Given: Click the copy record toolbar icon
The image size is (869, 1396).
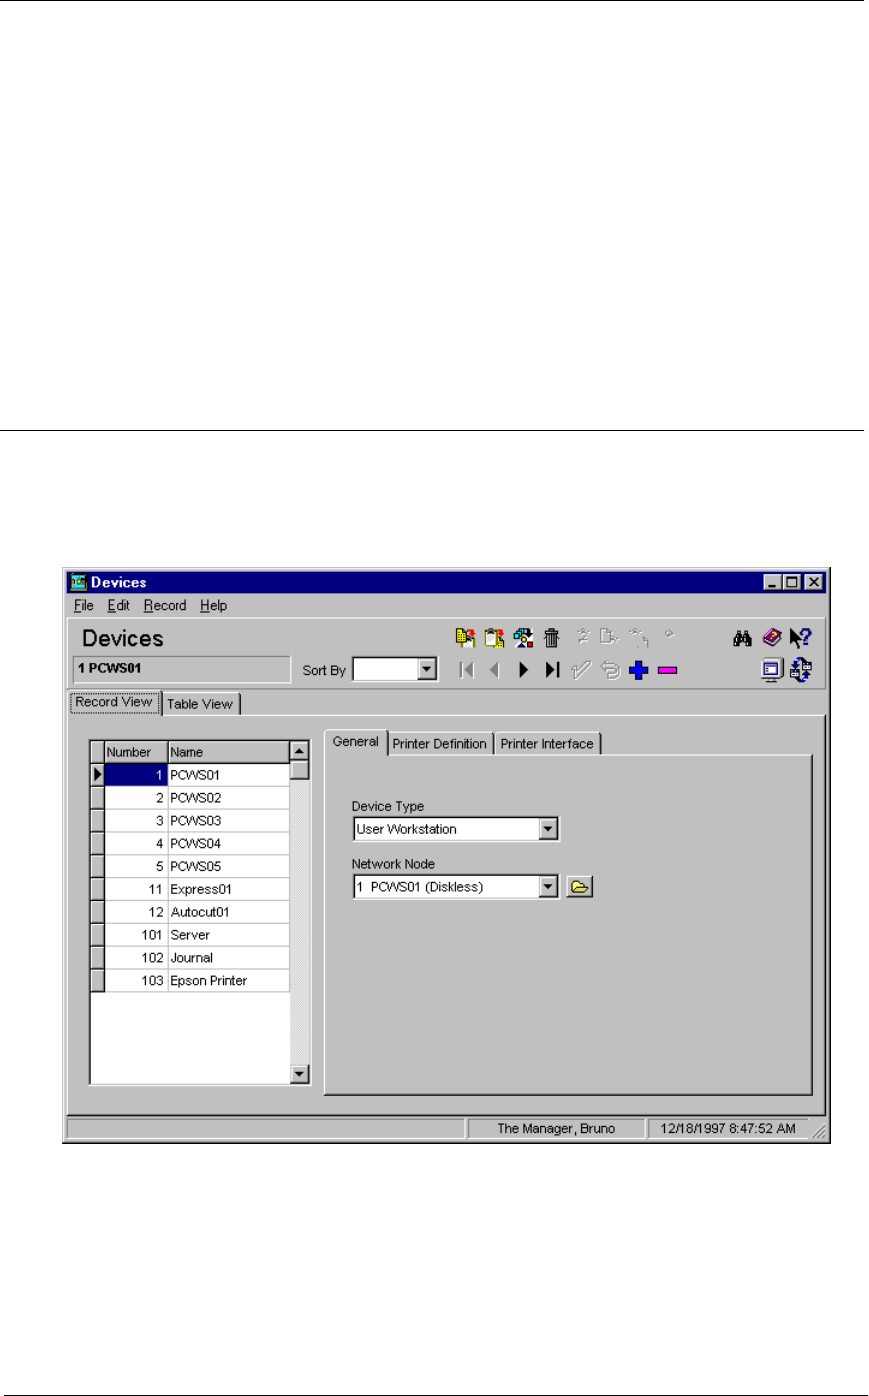Looking at the screenshot, I should [x=465, y=637].
